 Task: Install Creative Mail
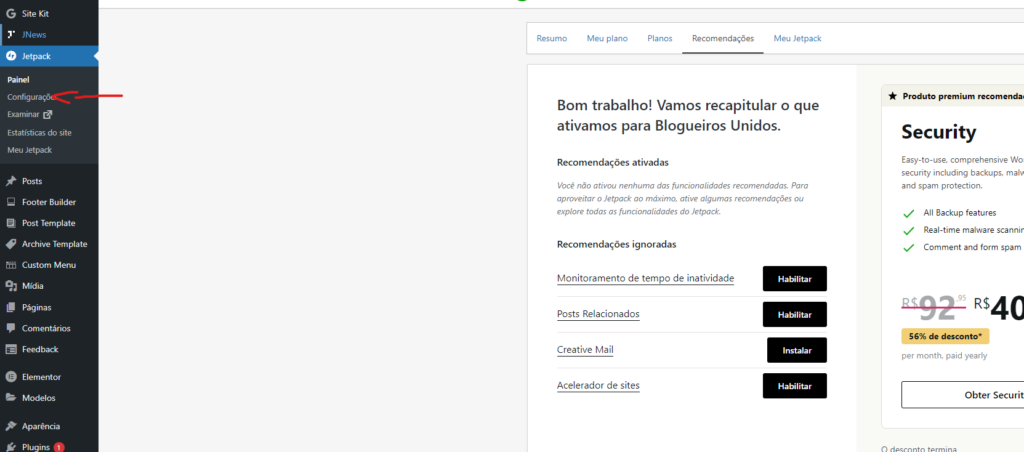(797, 350)
